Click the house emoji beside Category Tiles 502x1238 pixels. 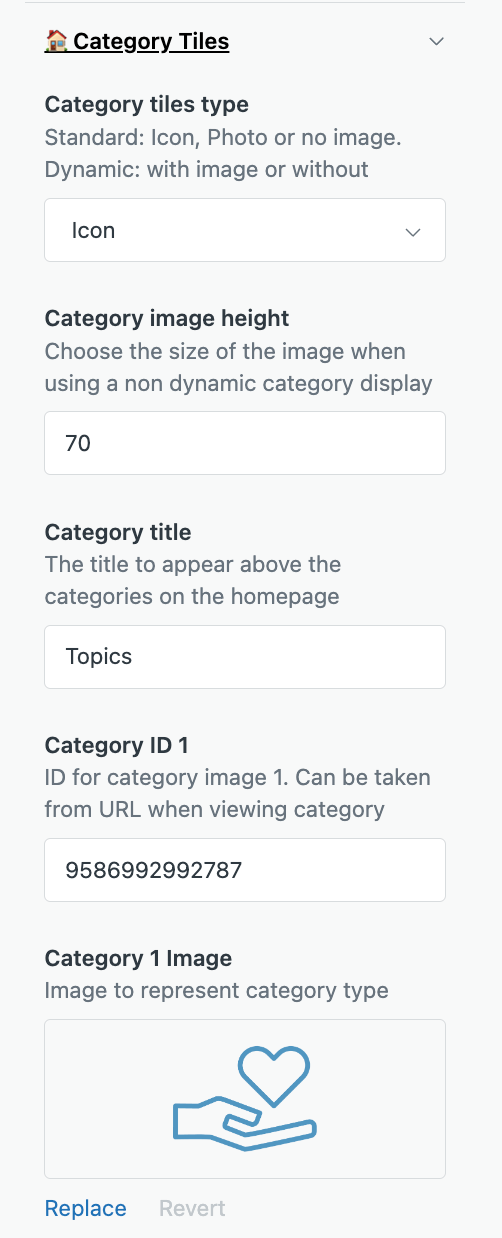click(x=57, y=41)
